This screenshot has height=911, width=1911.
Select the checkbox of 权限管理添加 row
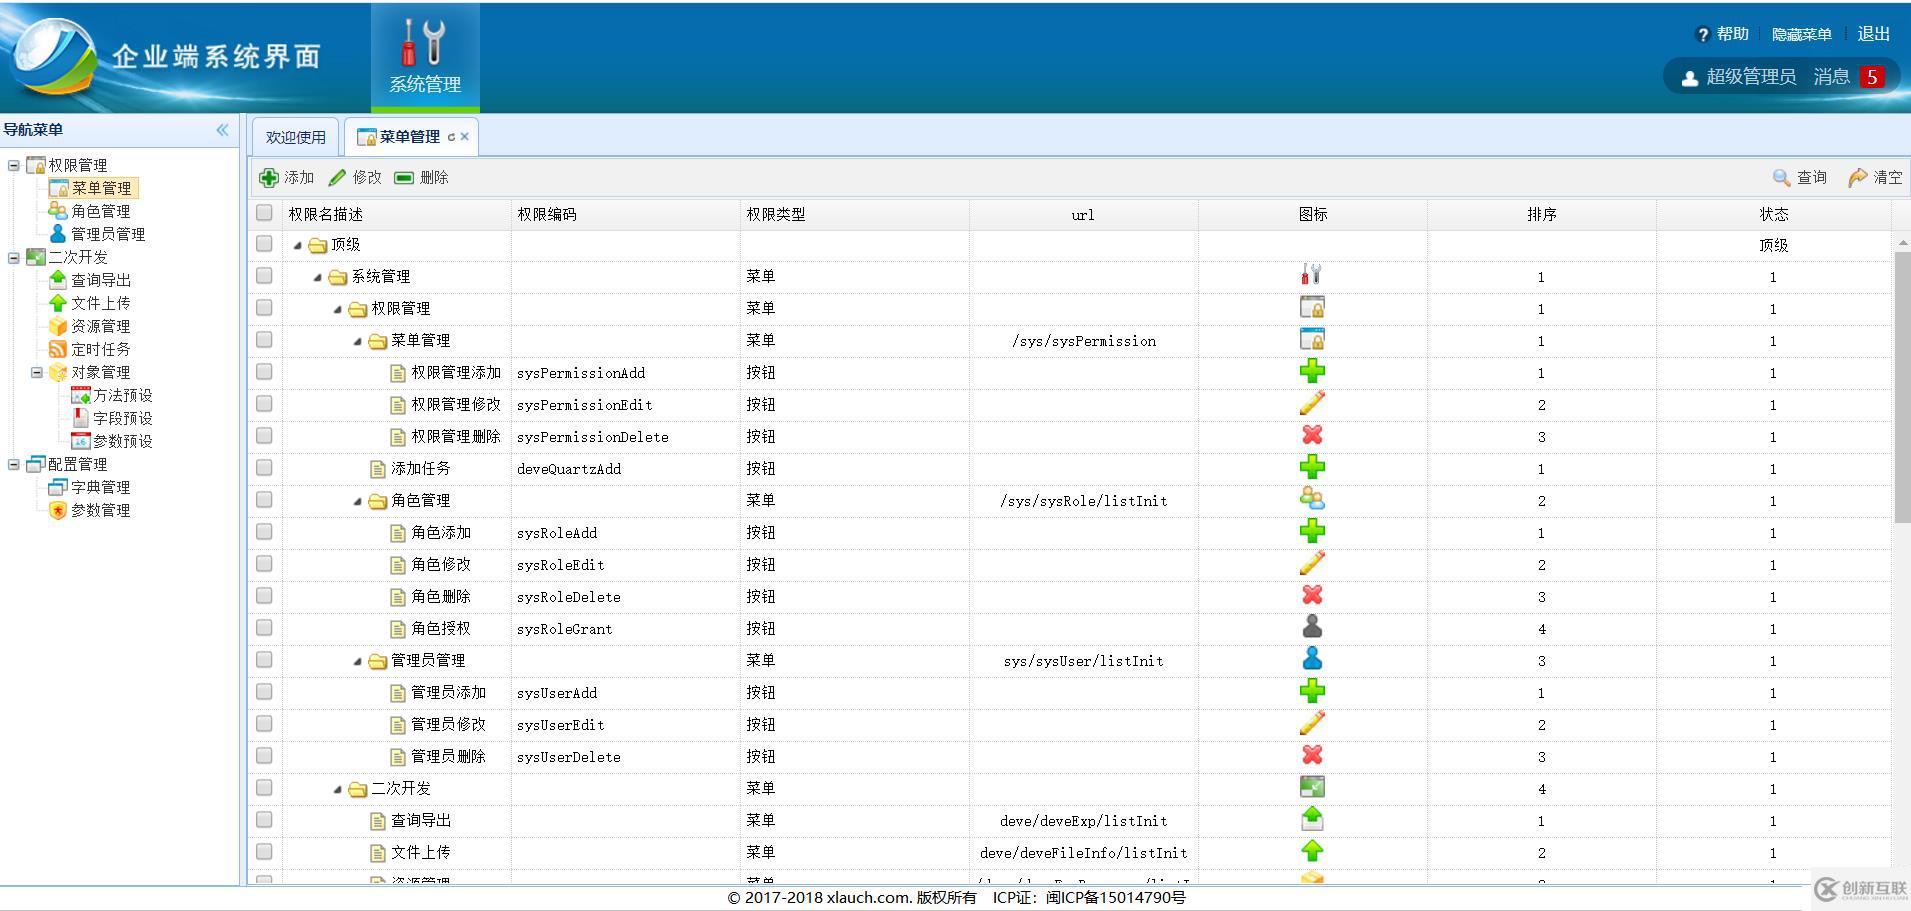(x=264, y=372)
